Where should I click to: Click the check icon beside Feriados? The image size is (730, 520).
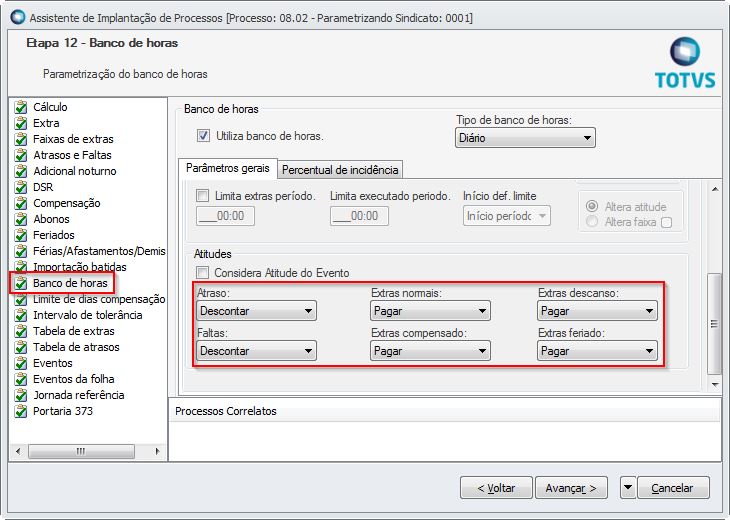tap(20, 235)
